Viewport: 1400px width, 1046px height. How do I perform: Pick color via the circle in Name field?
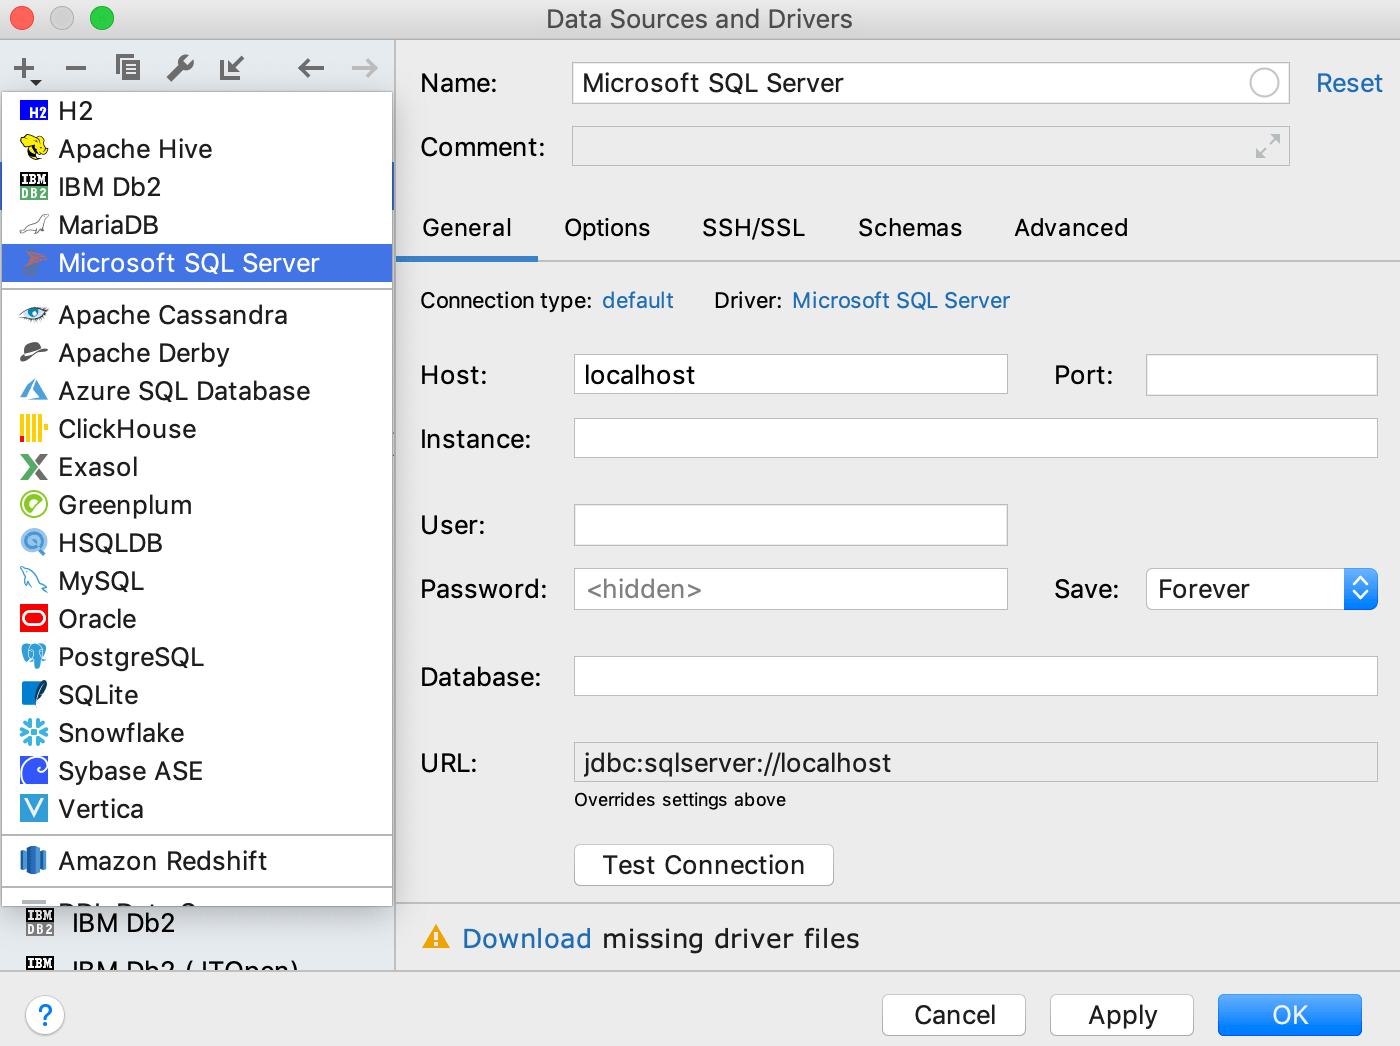click(1264, 83)
